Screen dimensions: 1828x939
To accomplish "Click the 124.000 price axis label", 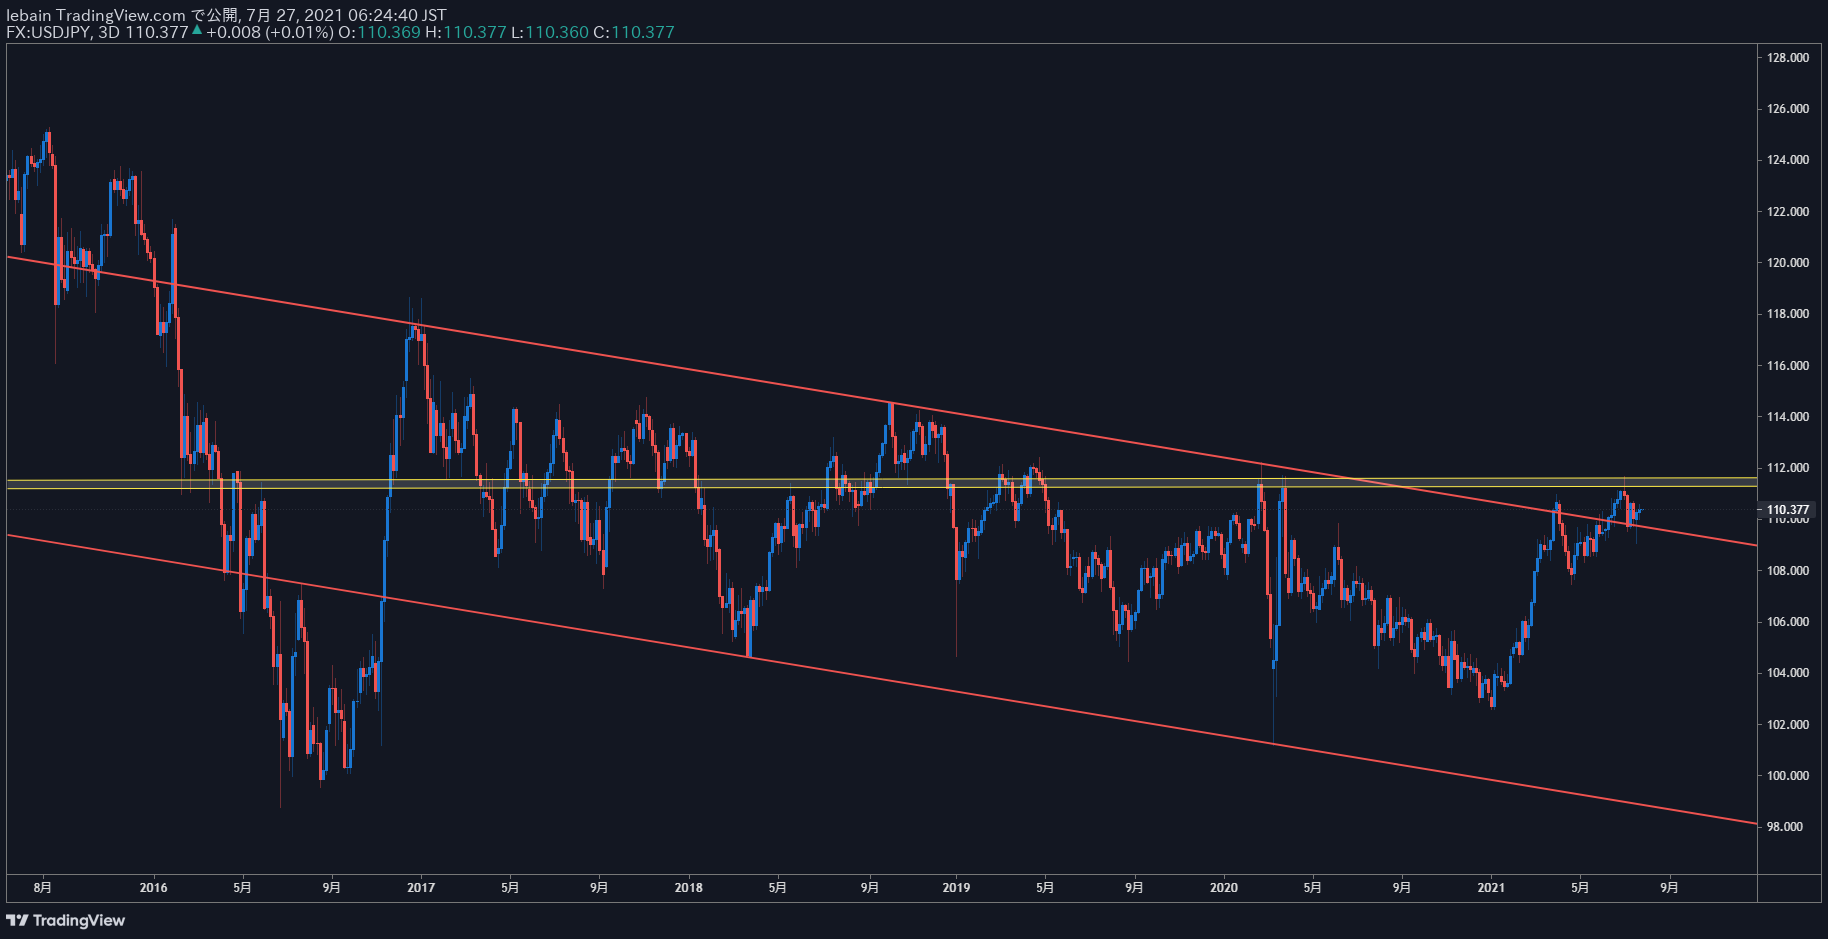I will [x=1788, y=160].
